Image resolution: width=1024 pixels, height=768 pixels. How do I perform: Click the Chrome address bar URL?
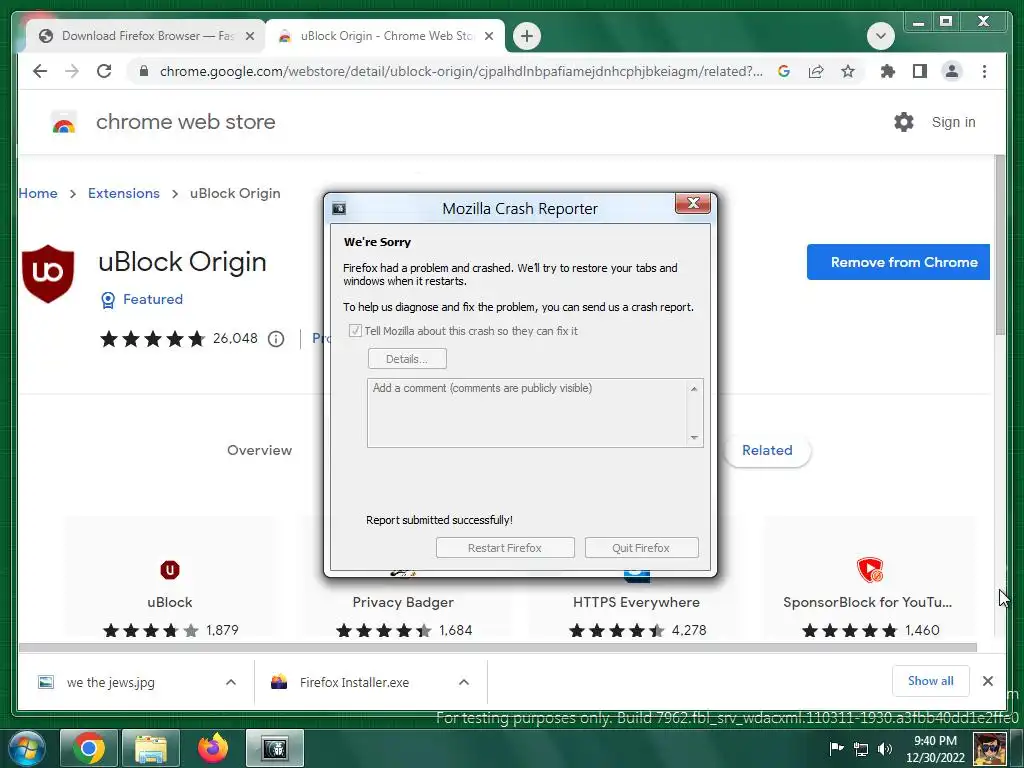[x=460, y=71]
